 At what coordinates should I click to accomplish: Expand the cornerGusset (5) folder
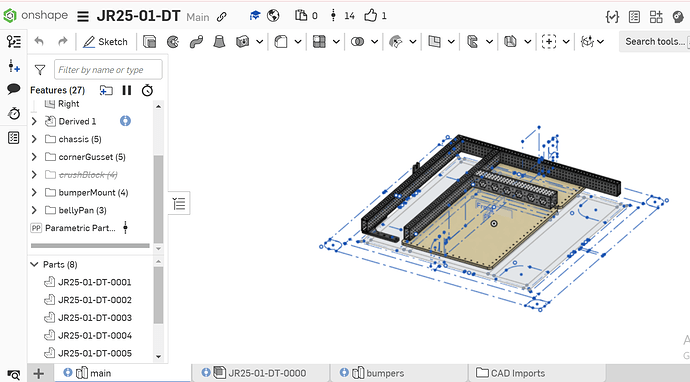(x=34, y=157)
